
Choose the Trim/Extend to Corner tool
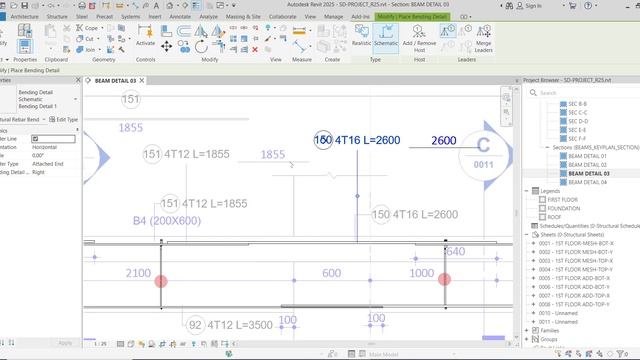[x=219, y=47]
